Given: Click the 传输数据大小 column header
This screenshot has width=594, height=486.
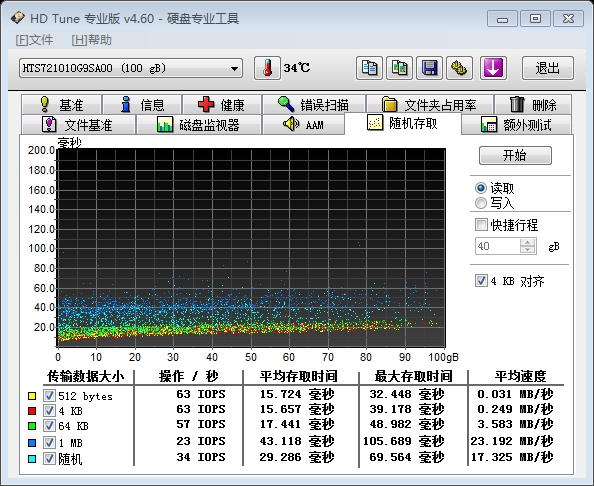Looking at the screenshot, I should coord(86,376).
